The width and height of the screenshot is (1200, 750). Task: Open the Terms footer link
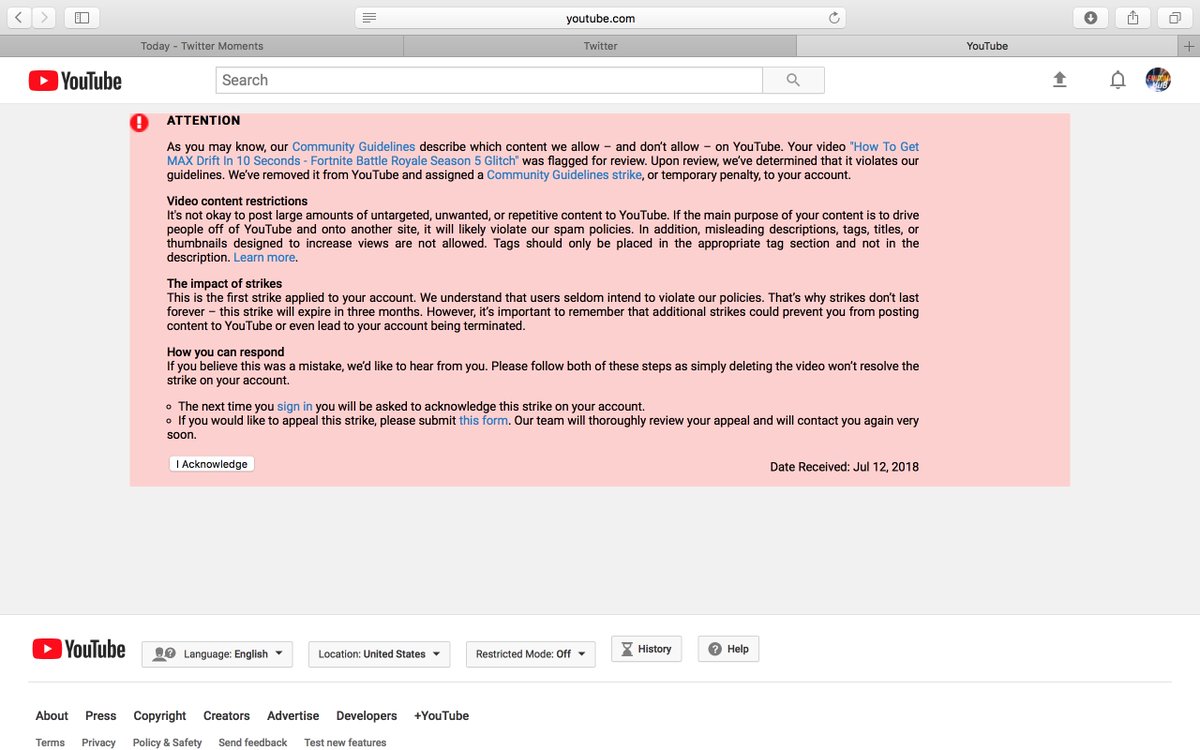[x=50, y=743]
